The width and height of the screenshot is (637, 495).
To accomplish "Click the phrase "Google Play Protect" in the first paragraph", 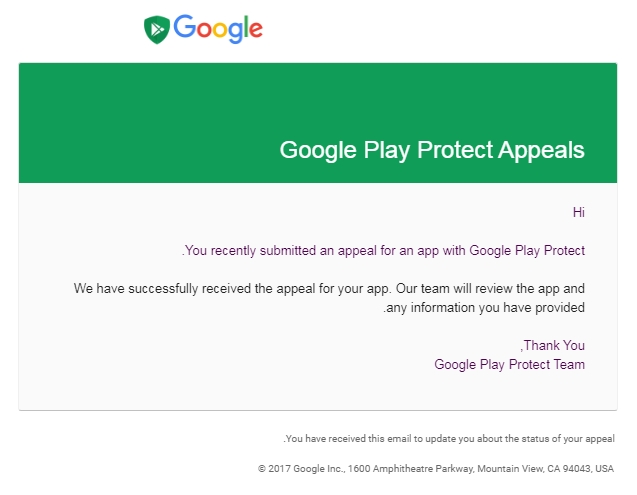I will tap(527, 250).
